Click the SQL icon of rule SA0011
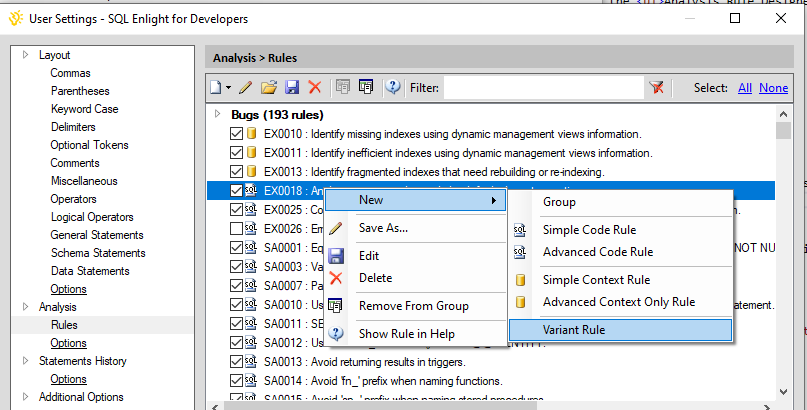Image resolution: width=807 pixels, height=410 pixels. coord(251,324)
